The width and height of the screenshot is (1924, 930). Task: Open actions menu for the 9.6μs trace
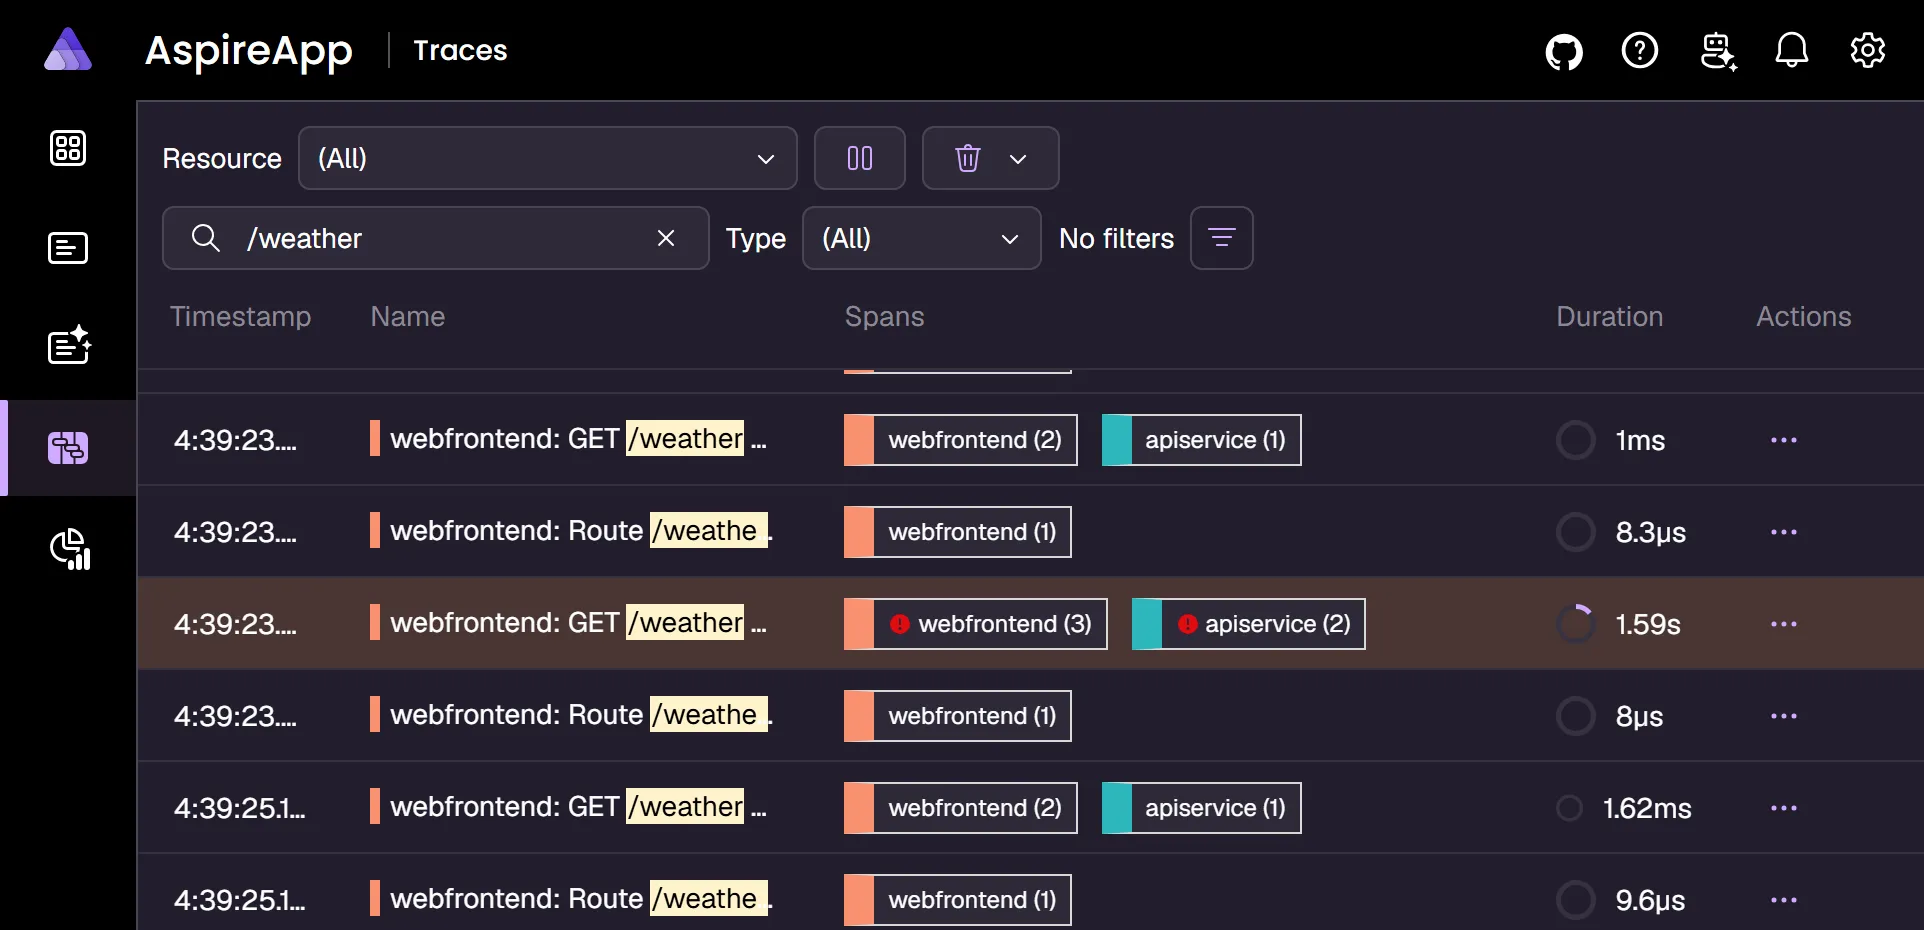tap(1784, 900)
